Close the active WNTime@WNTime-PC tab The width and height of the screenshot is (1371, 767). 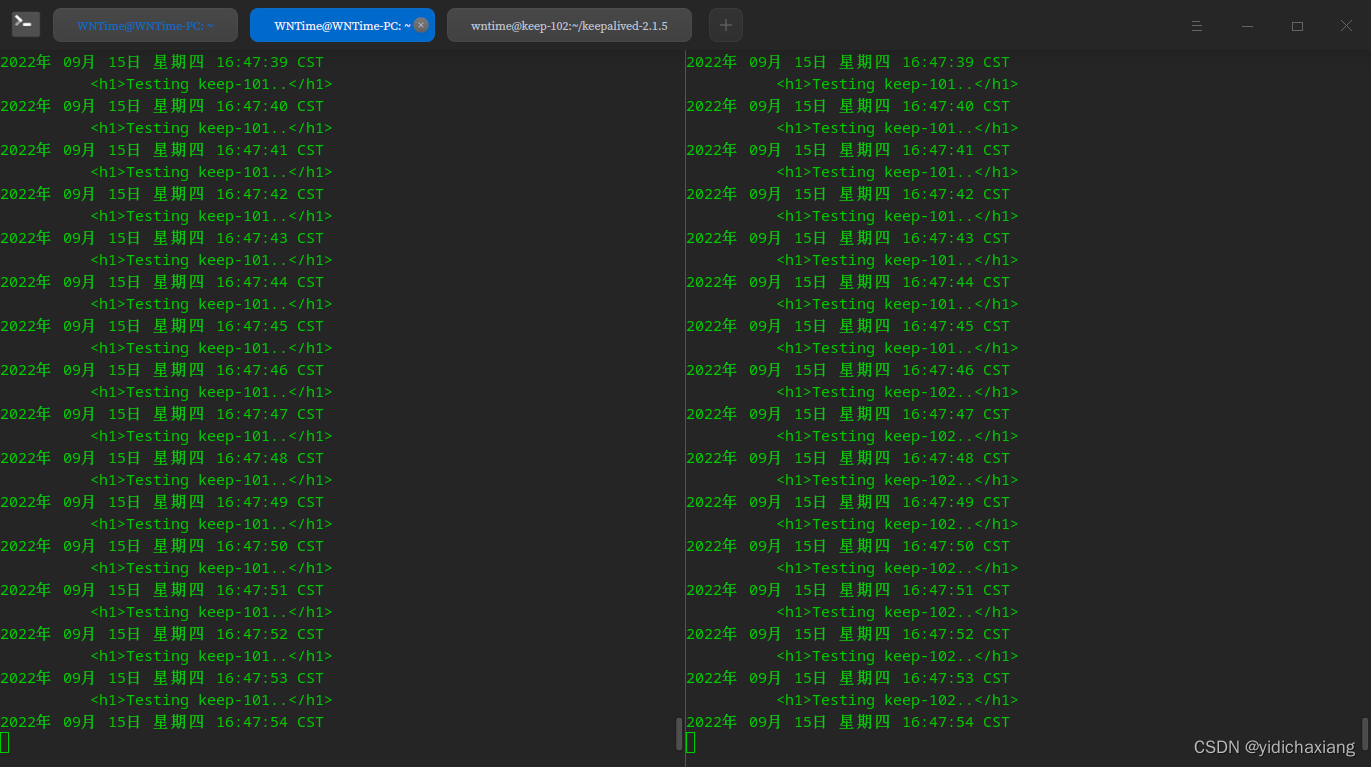coord(421,25)
